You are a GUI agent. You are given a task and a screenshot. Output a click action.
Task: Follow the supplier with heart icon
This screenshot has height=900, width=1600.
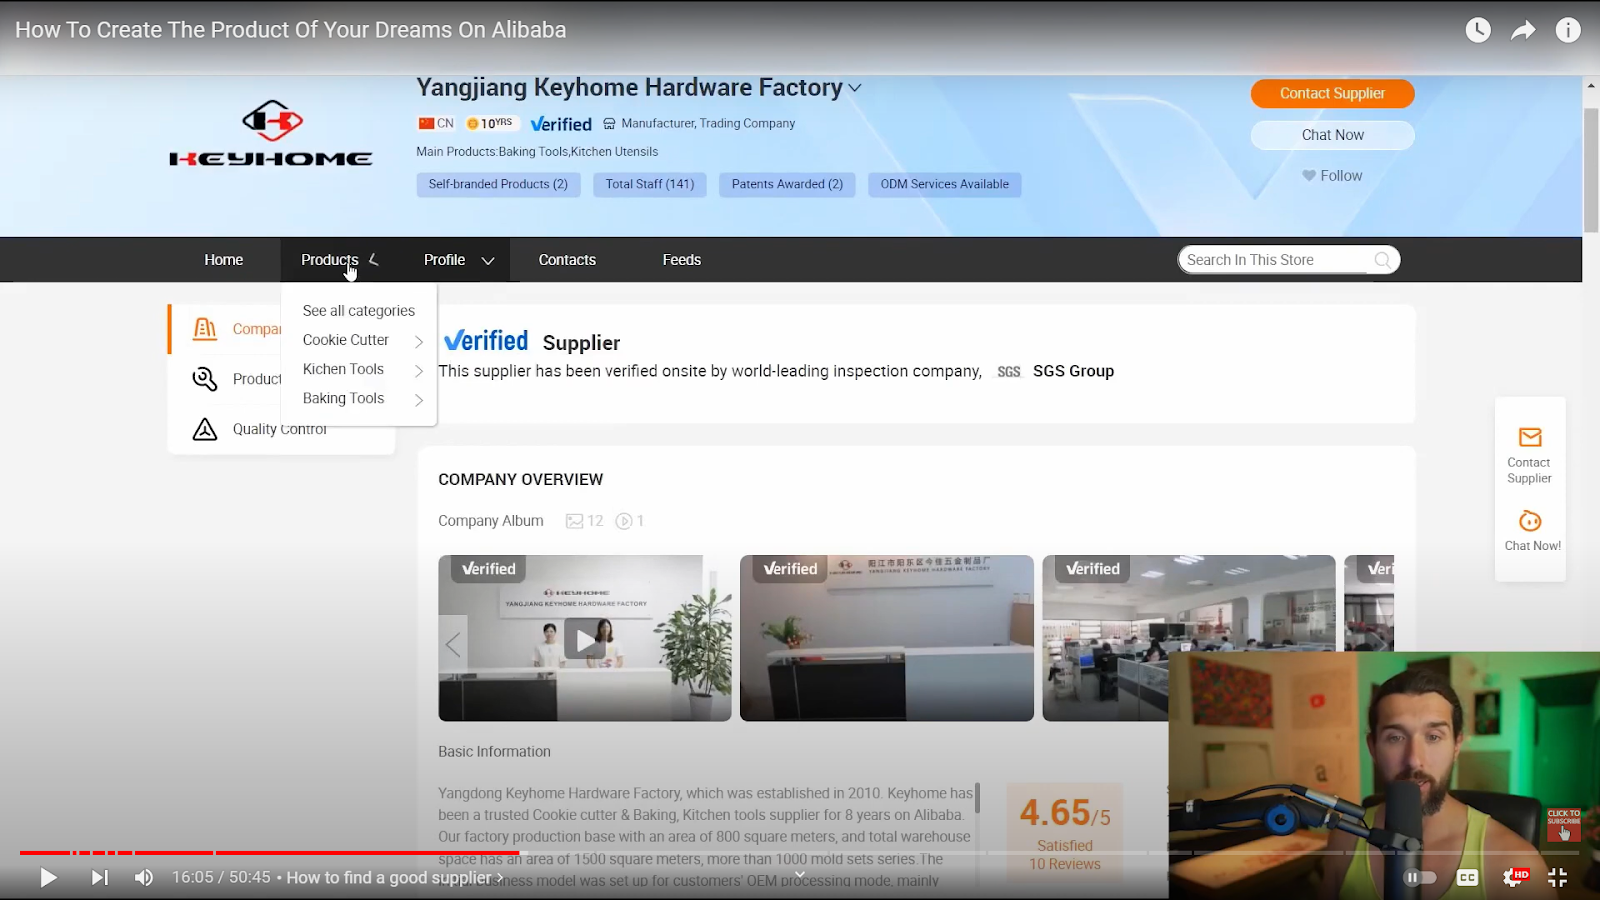click(1332, 175)
